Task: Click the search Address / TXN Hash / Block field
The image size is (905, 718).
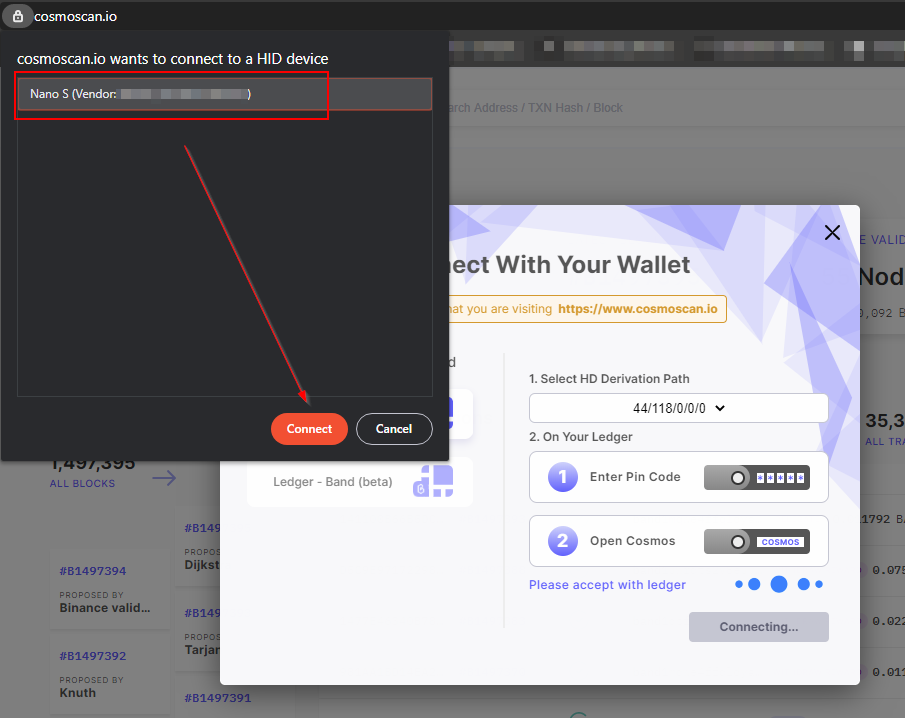Action: coord(534,108)
